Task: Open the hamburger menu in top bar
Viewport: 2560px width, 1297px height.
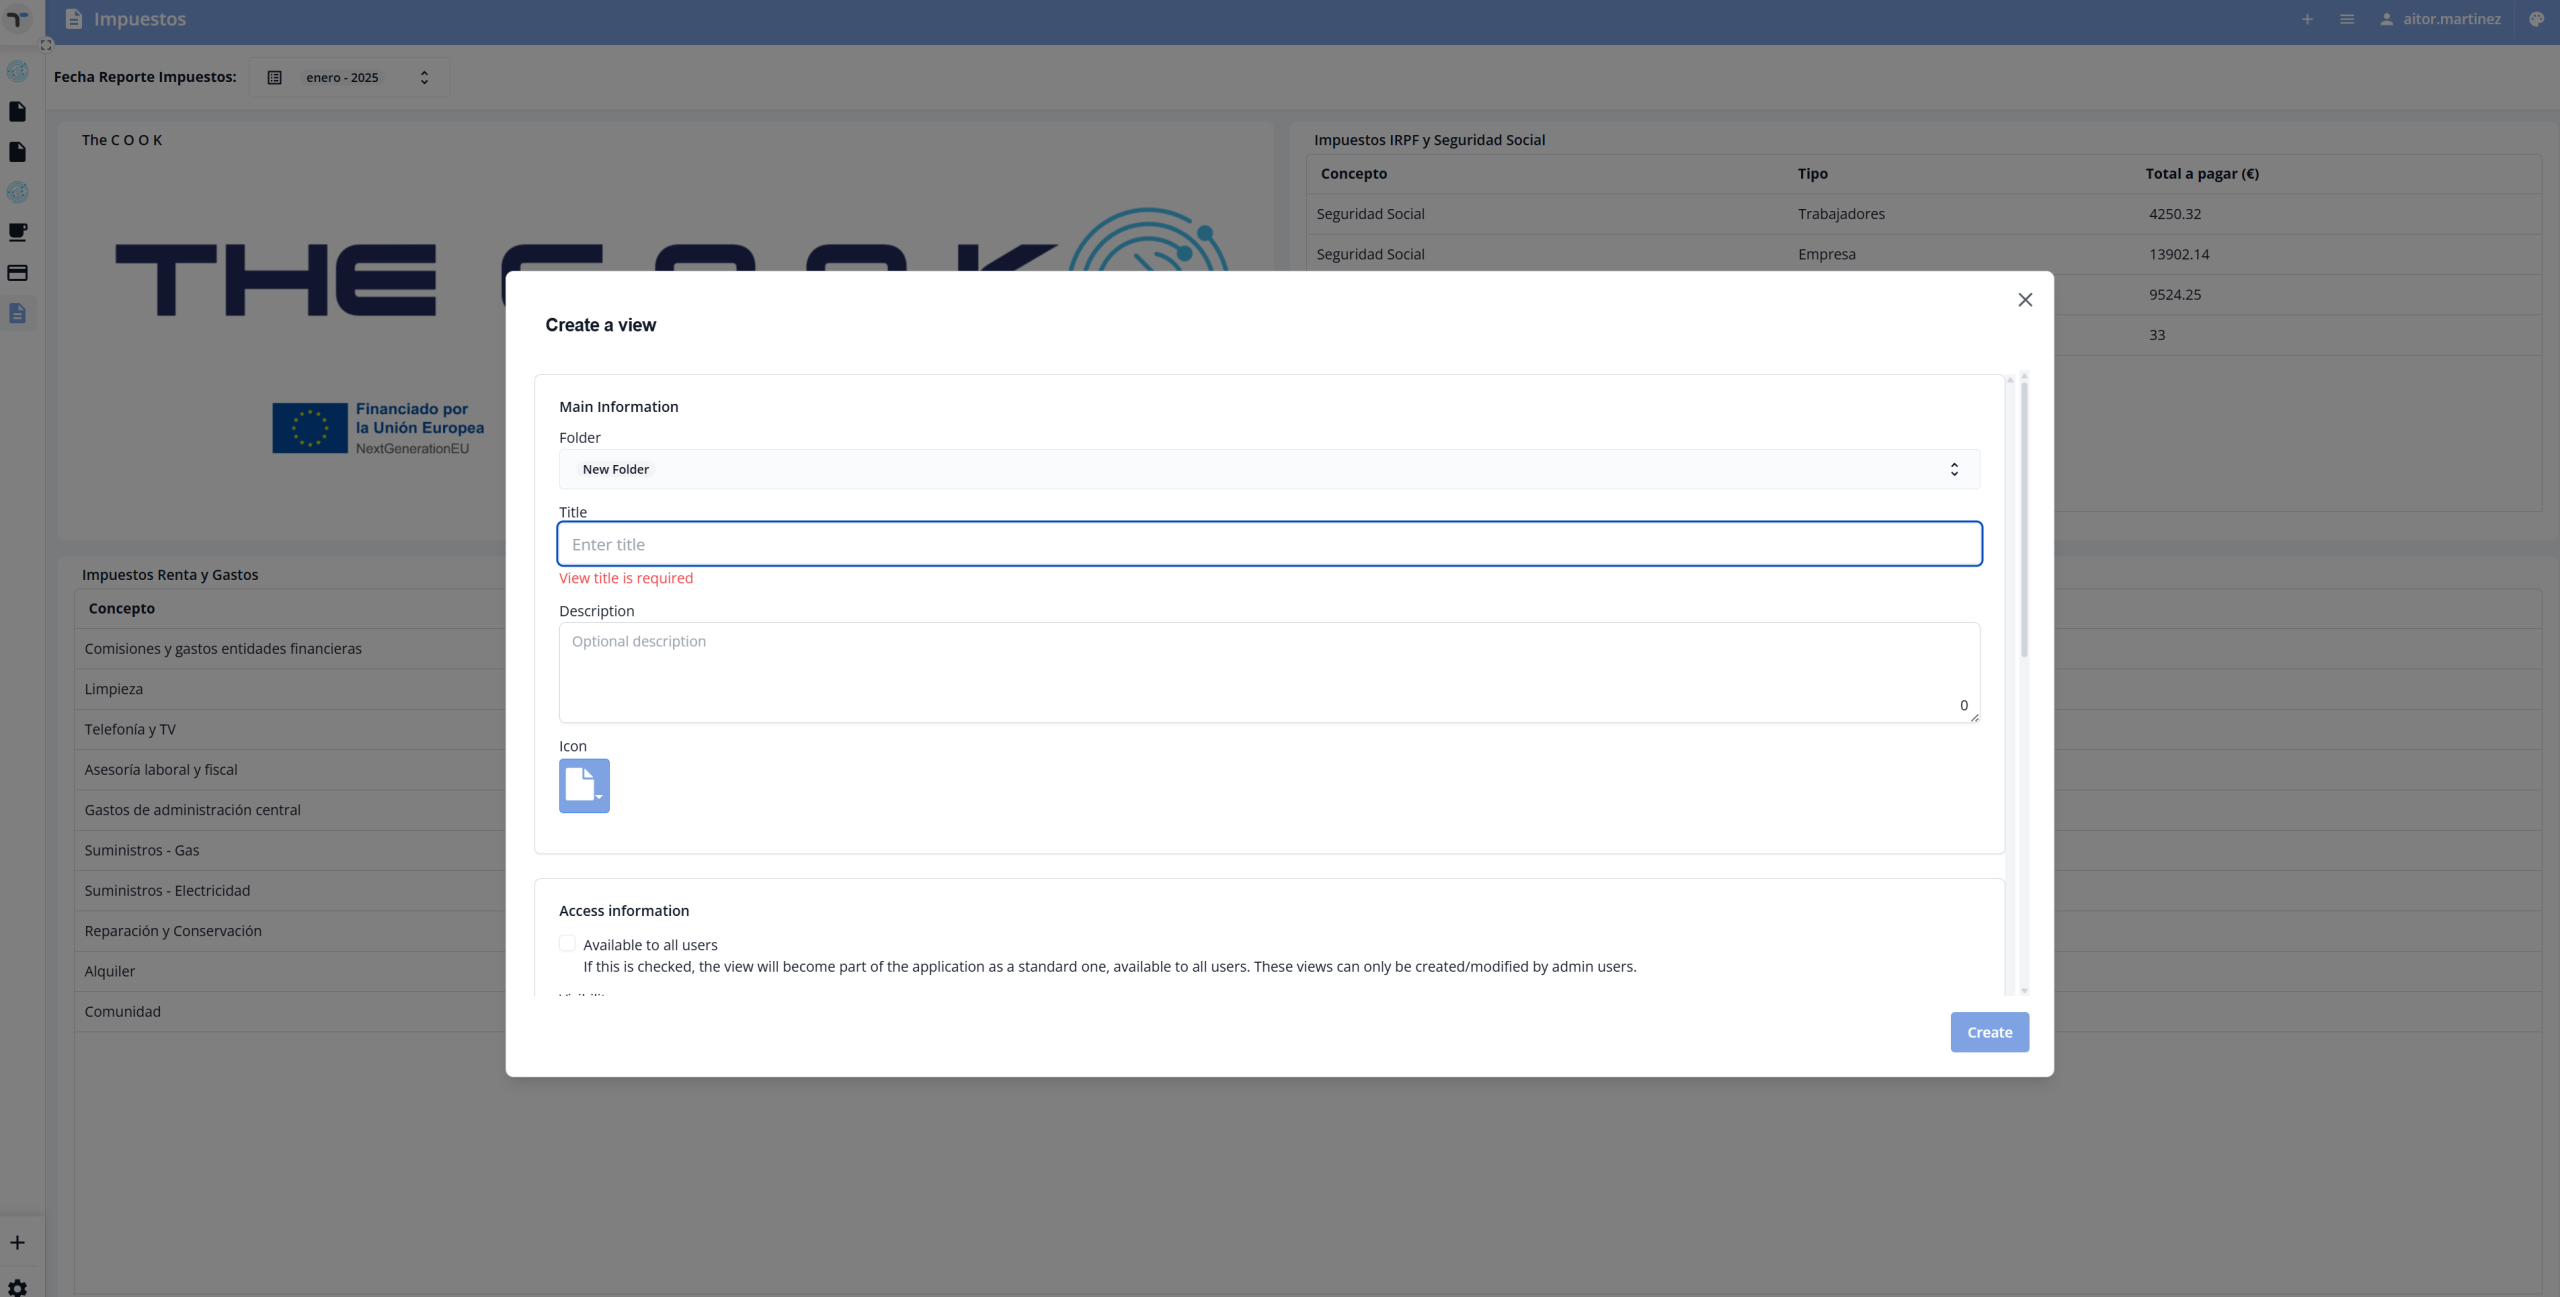Action: [2347, 19]
